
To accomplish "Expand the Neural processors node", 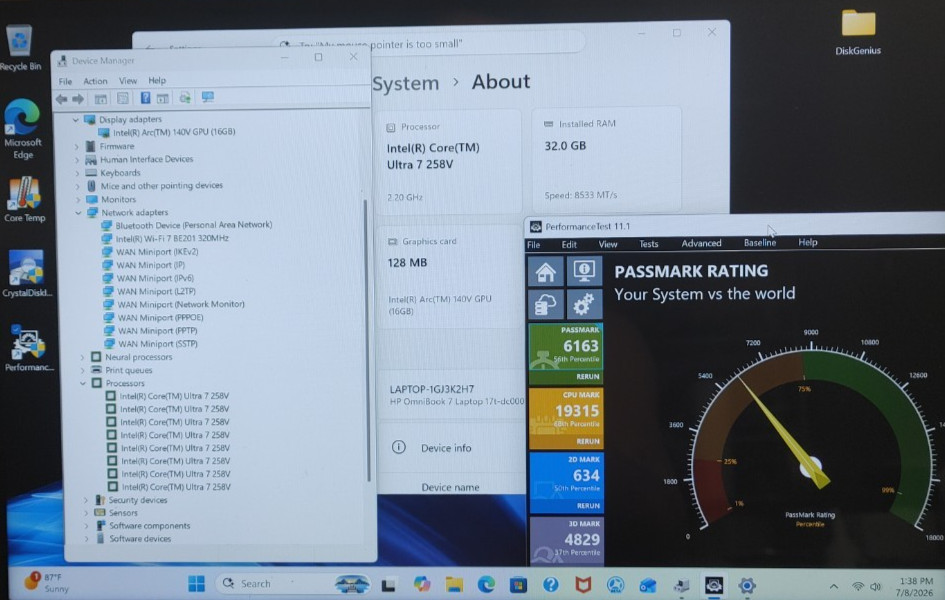I will pos(83,357).
